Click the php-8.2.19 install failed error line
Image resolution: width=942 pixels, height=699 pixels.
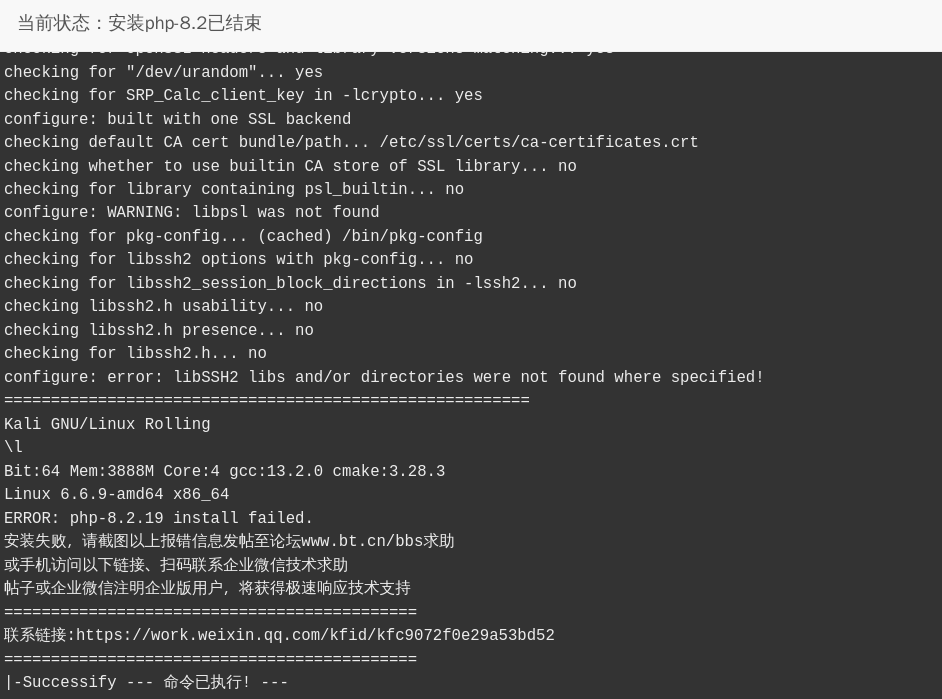pos(159,518)
